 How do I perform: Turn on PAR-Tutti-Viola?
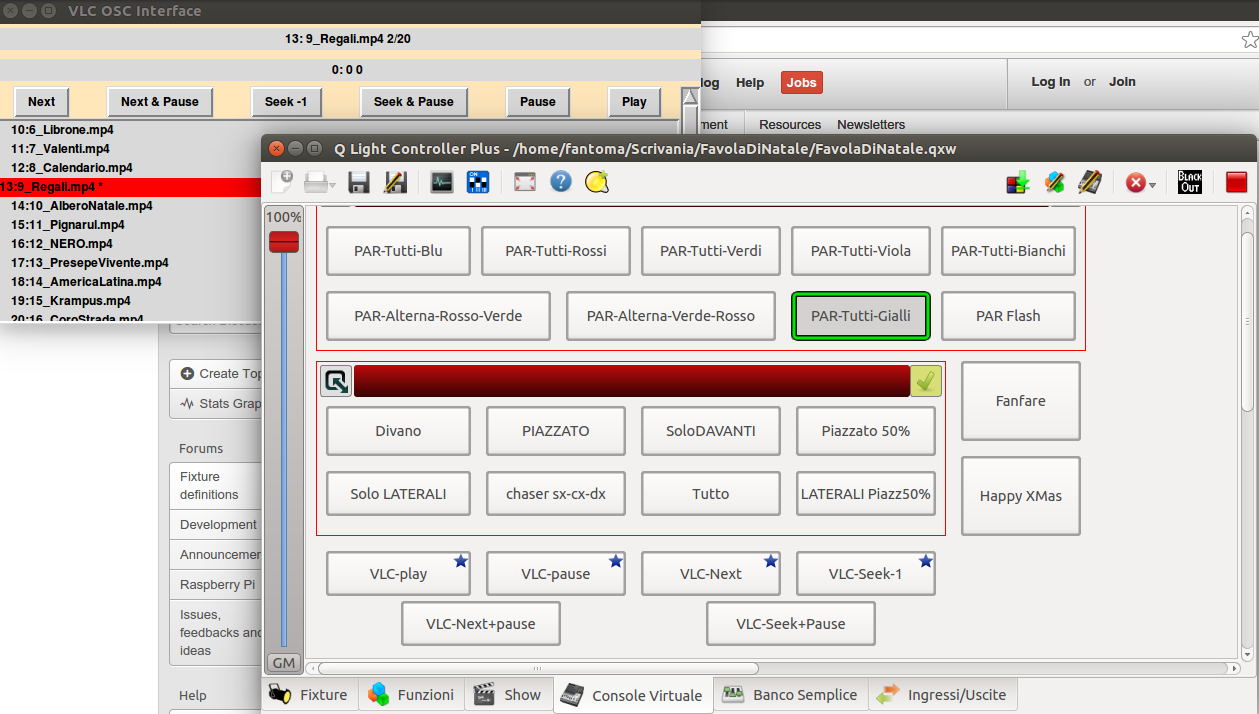[x=861, y=251]
